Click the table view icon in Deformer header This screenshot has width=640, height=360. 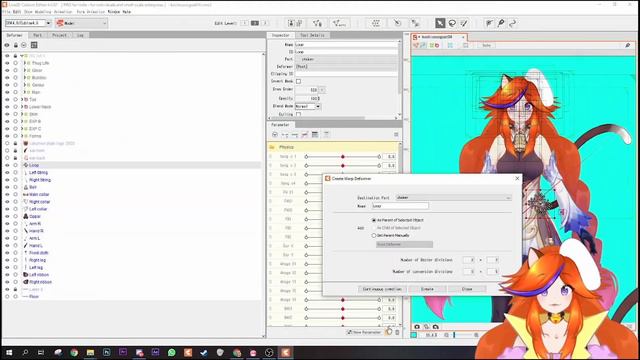pos(34,45)
